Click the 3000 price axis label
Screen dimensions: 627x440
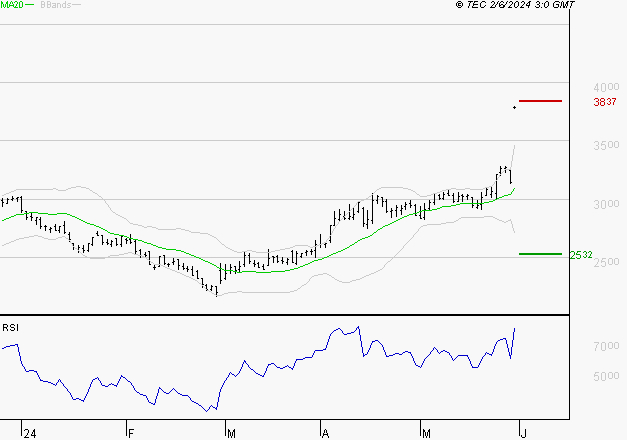[606, 204]
